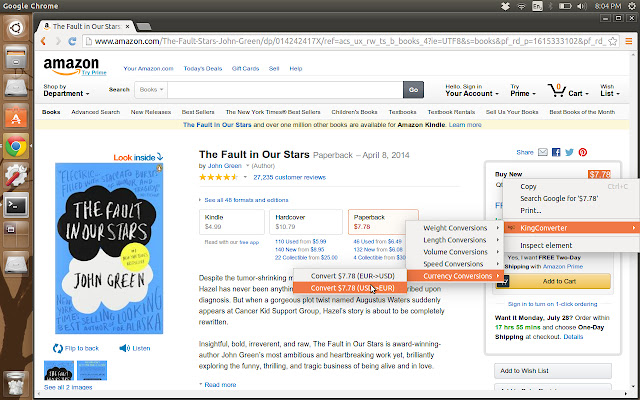Open the Trash in launcher

(16, 383)
